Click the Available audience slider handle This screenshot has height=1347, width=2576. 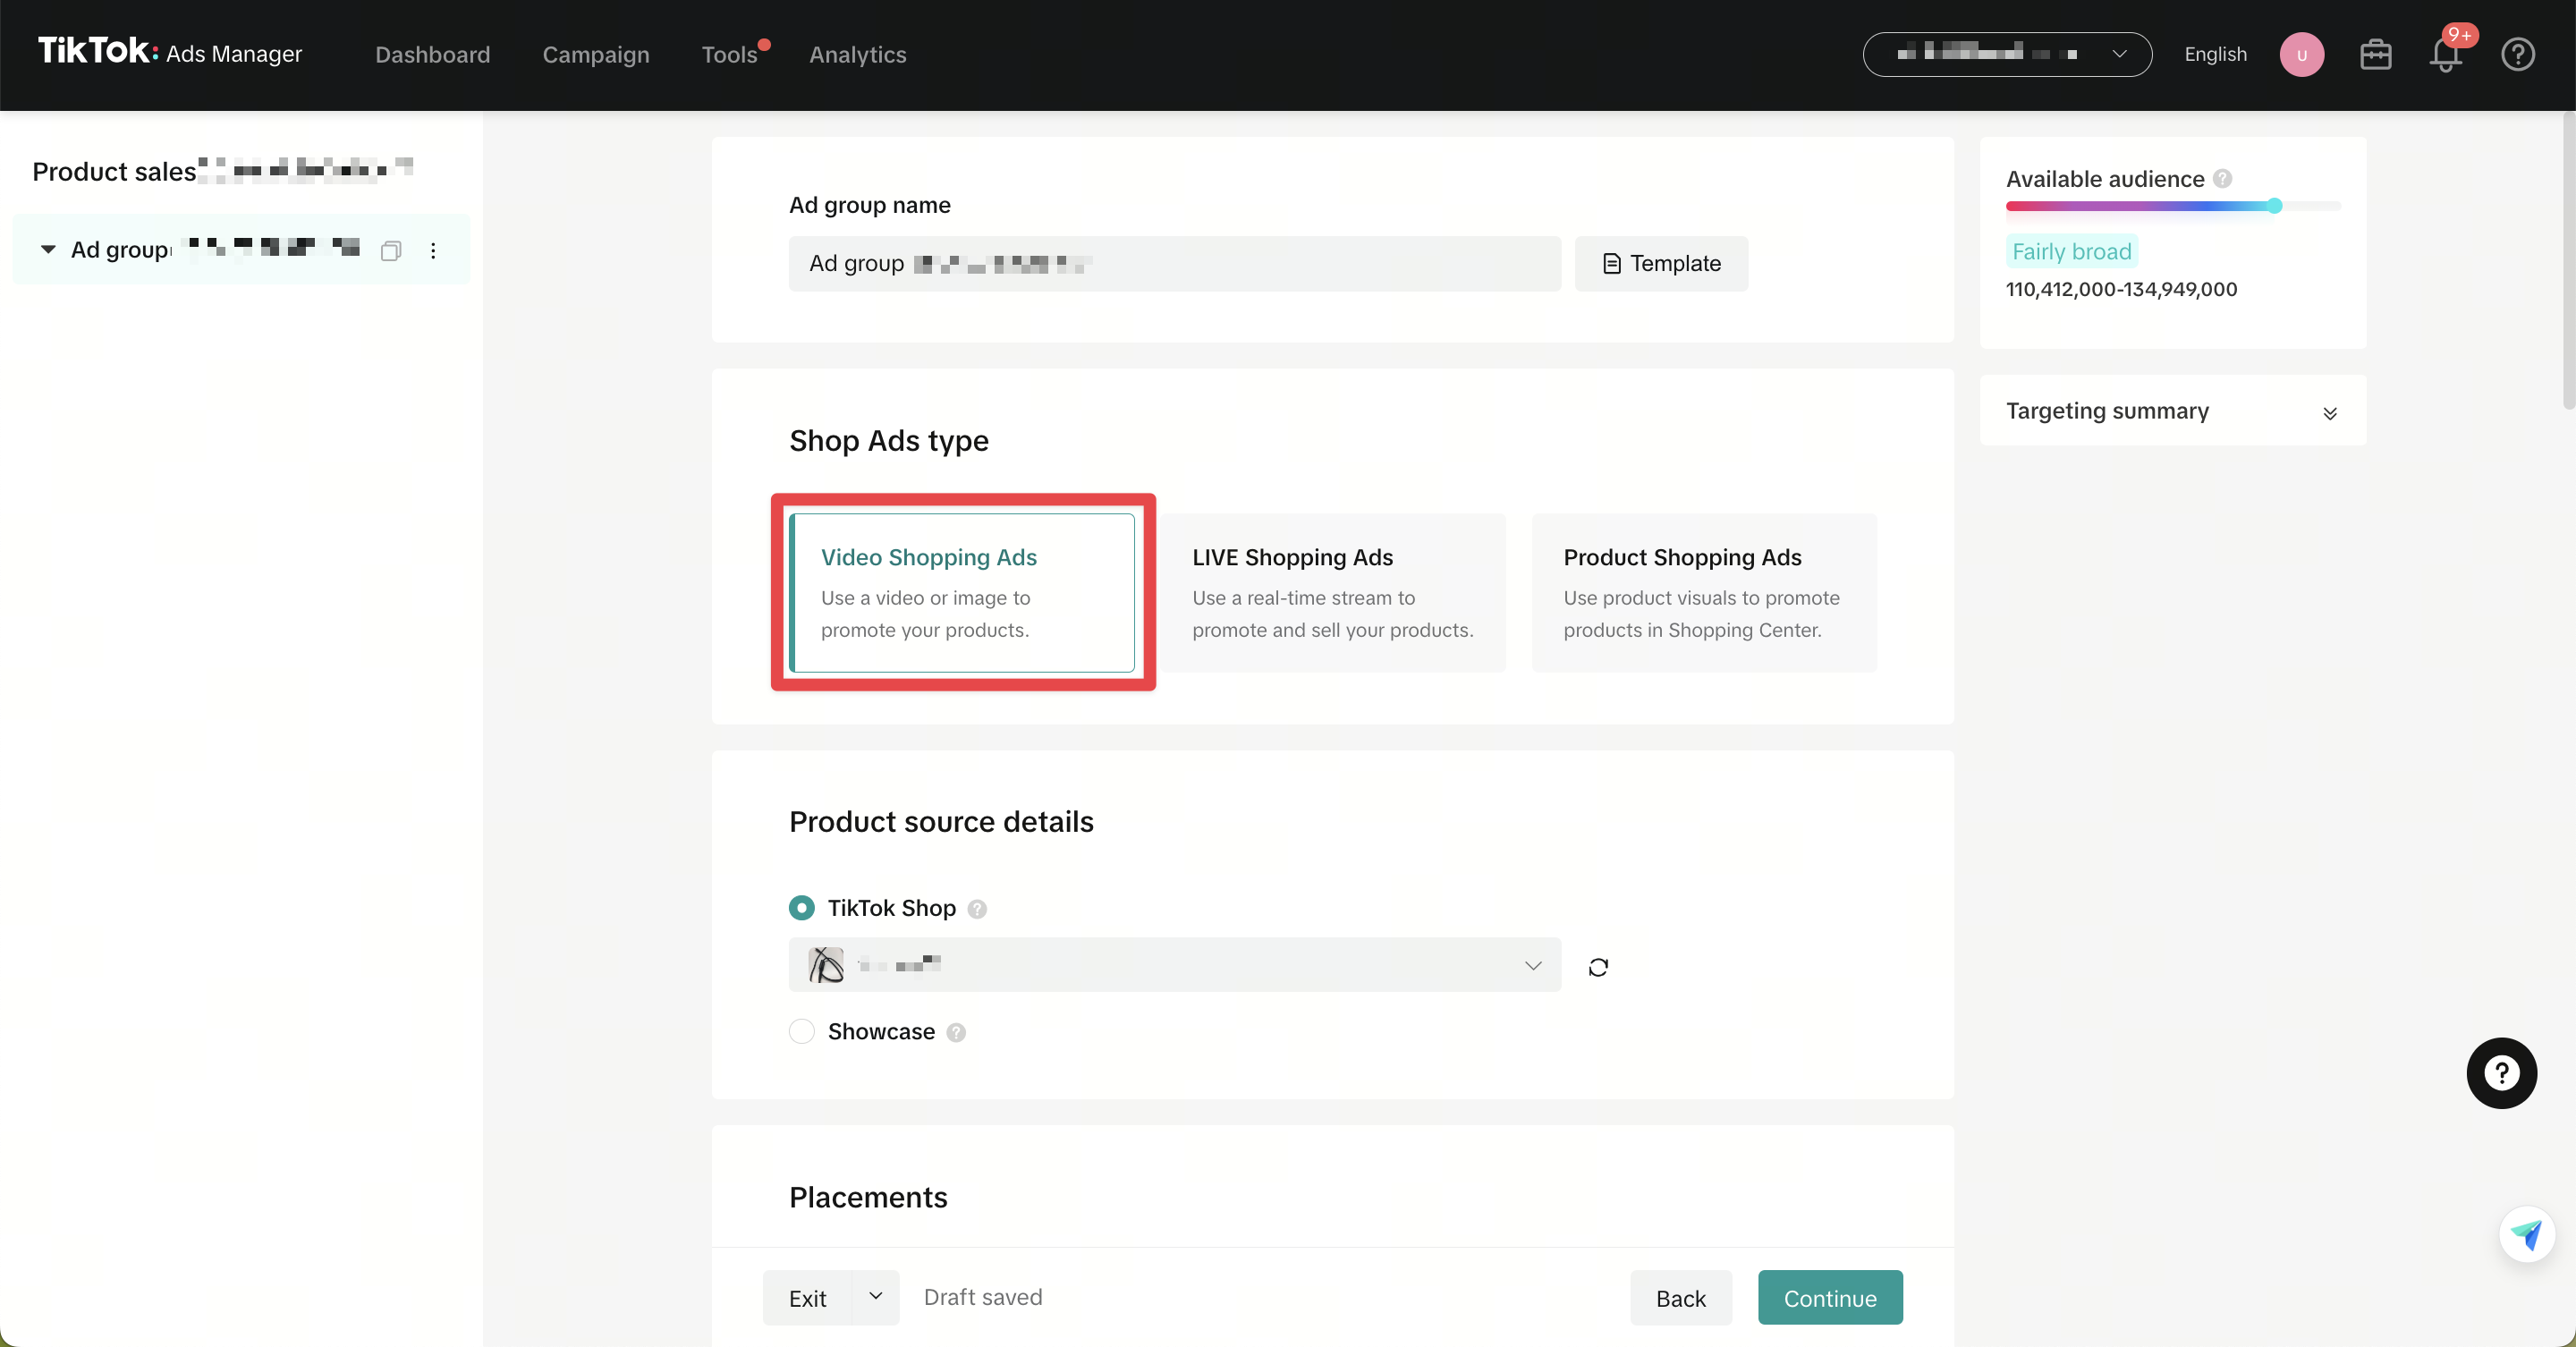[x=2274, y=206]
